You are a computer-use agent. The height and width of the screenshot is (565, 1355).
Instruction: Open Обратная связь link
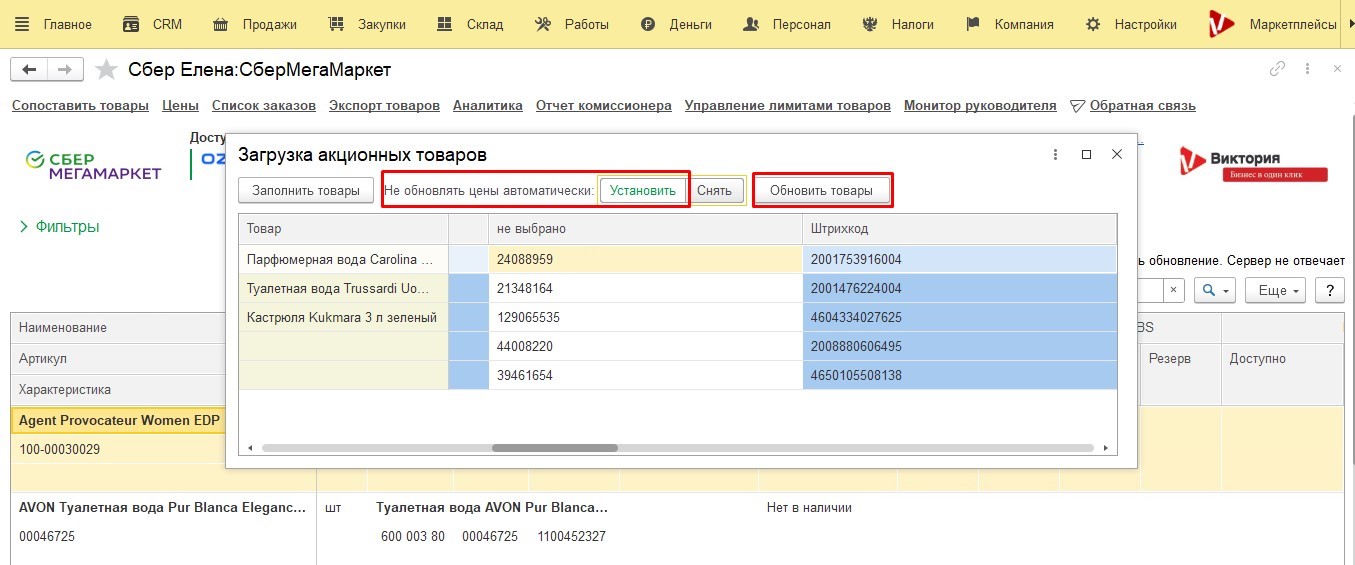coord(1142,105)
